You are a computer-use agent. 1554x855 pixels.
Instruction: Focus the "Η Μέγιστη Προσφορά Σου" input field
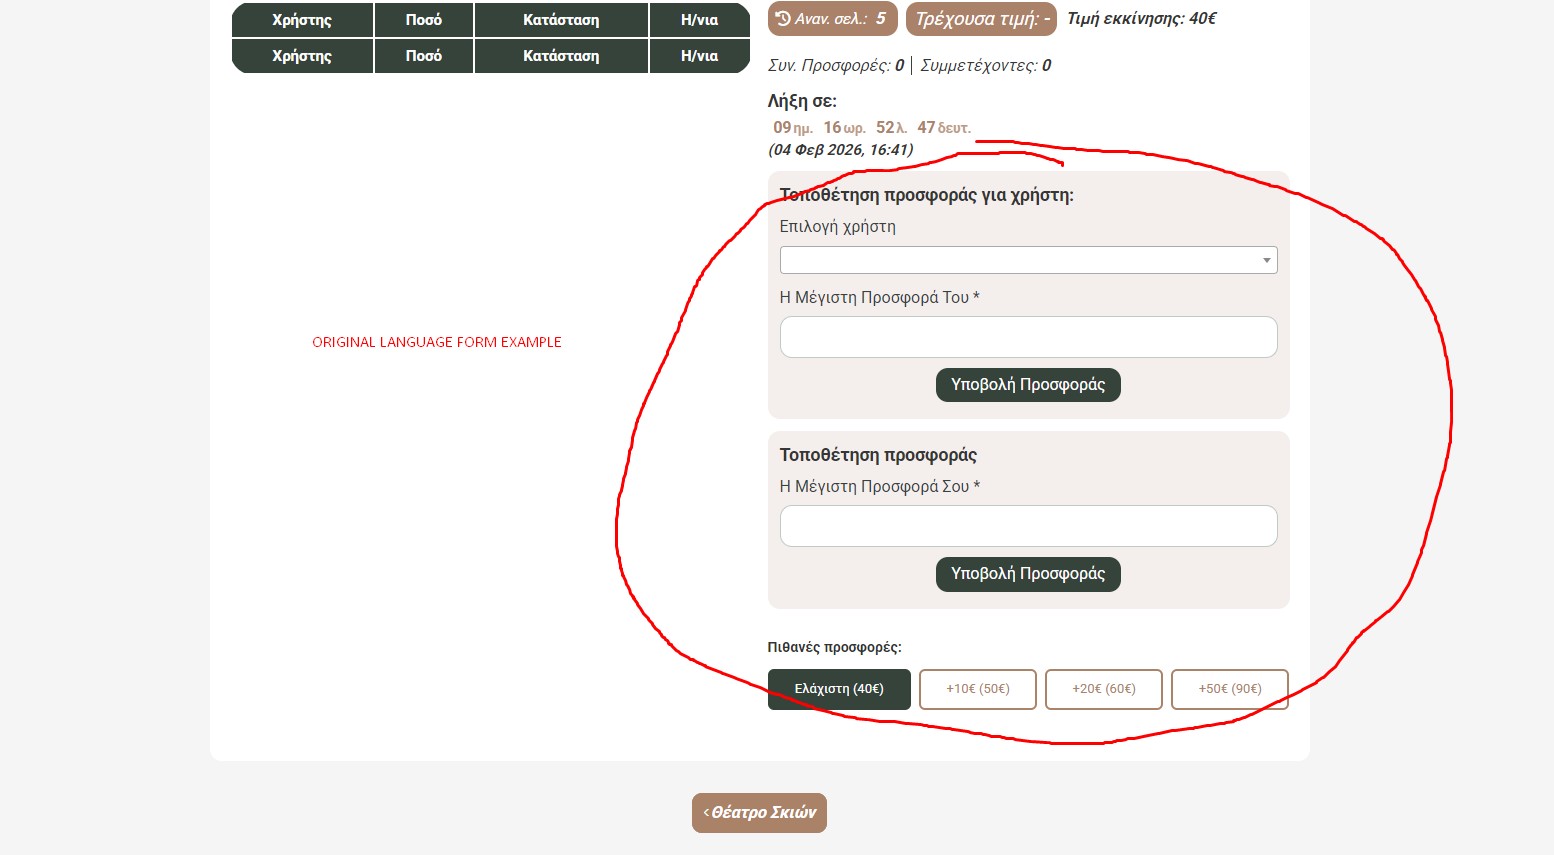point(1028,526)
